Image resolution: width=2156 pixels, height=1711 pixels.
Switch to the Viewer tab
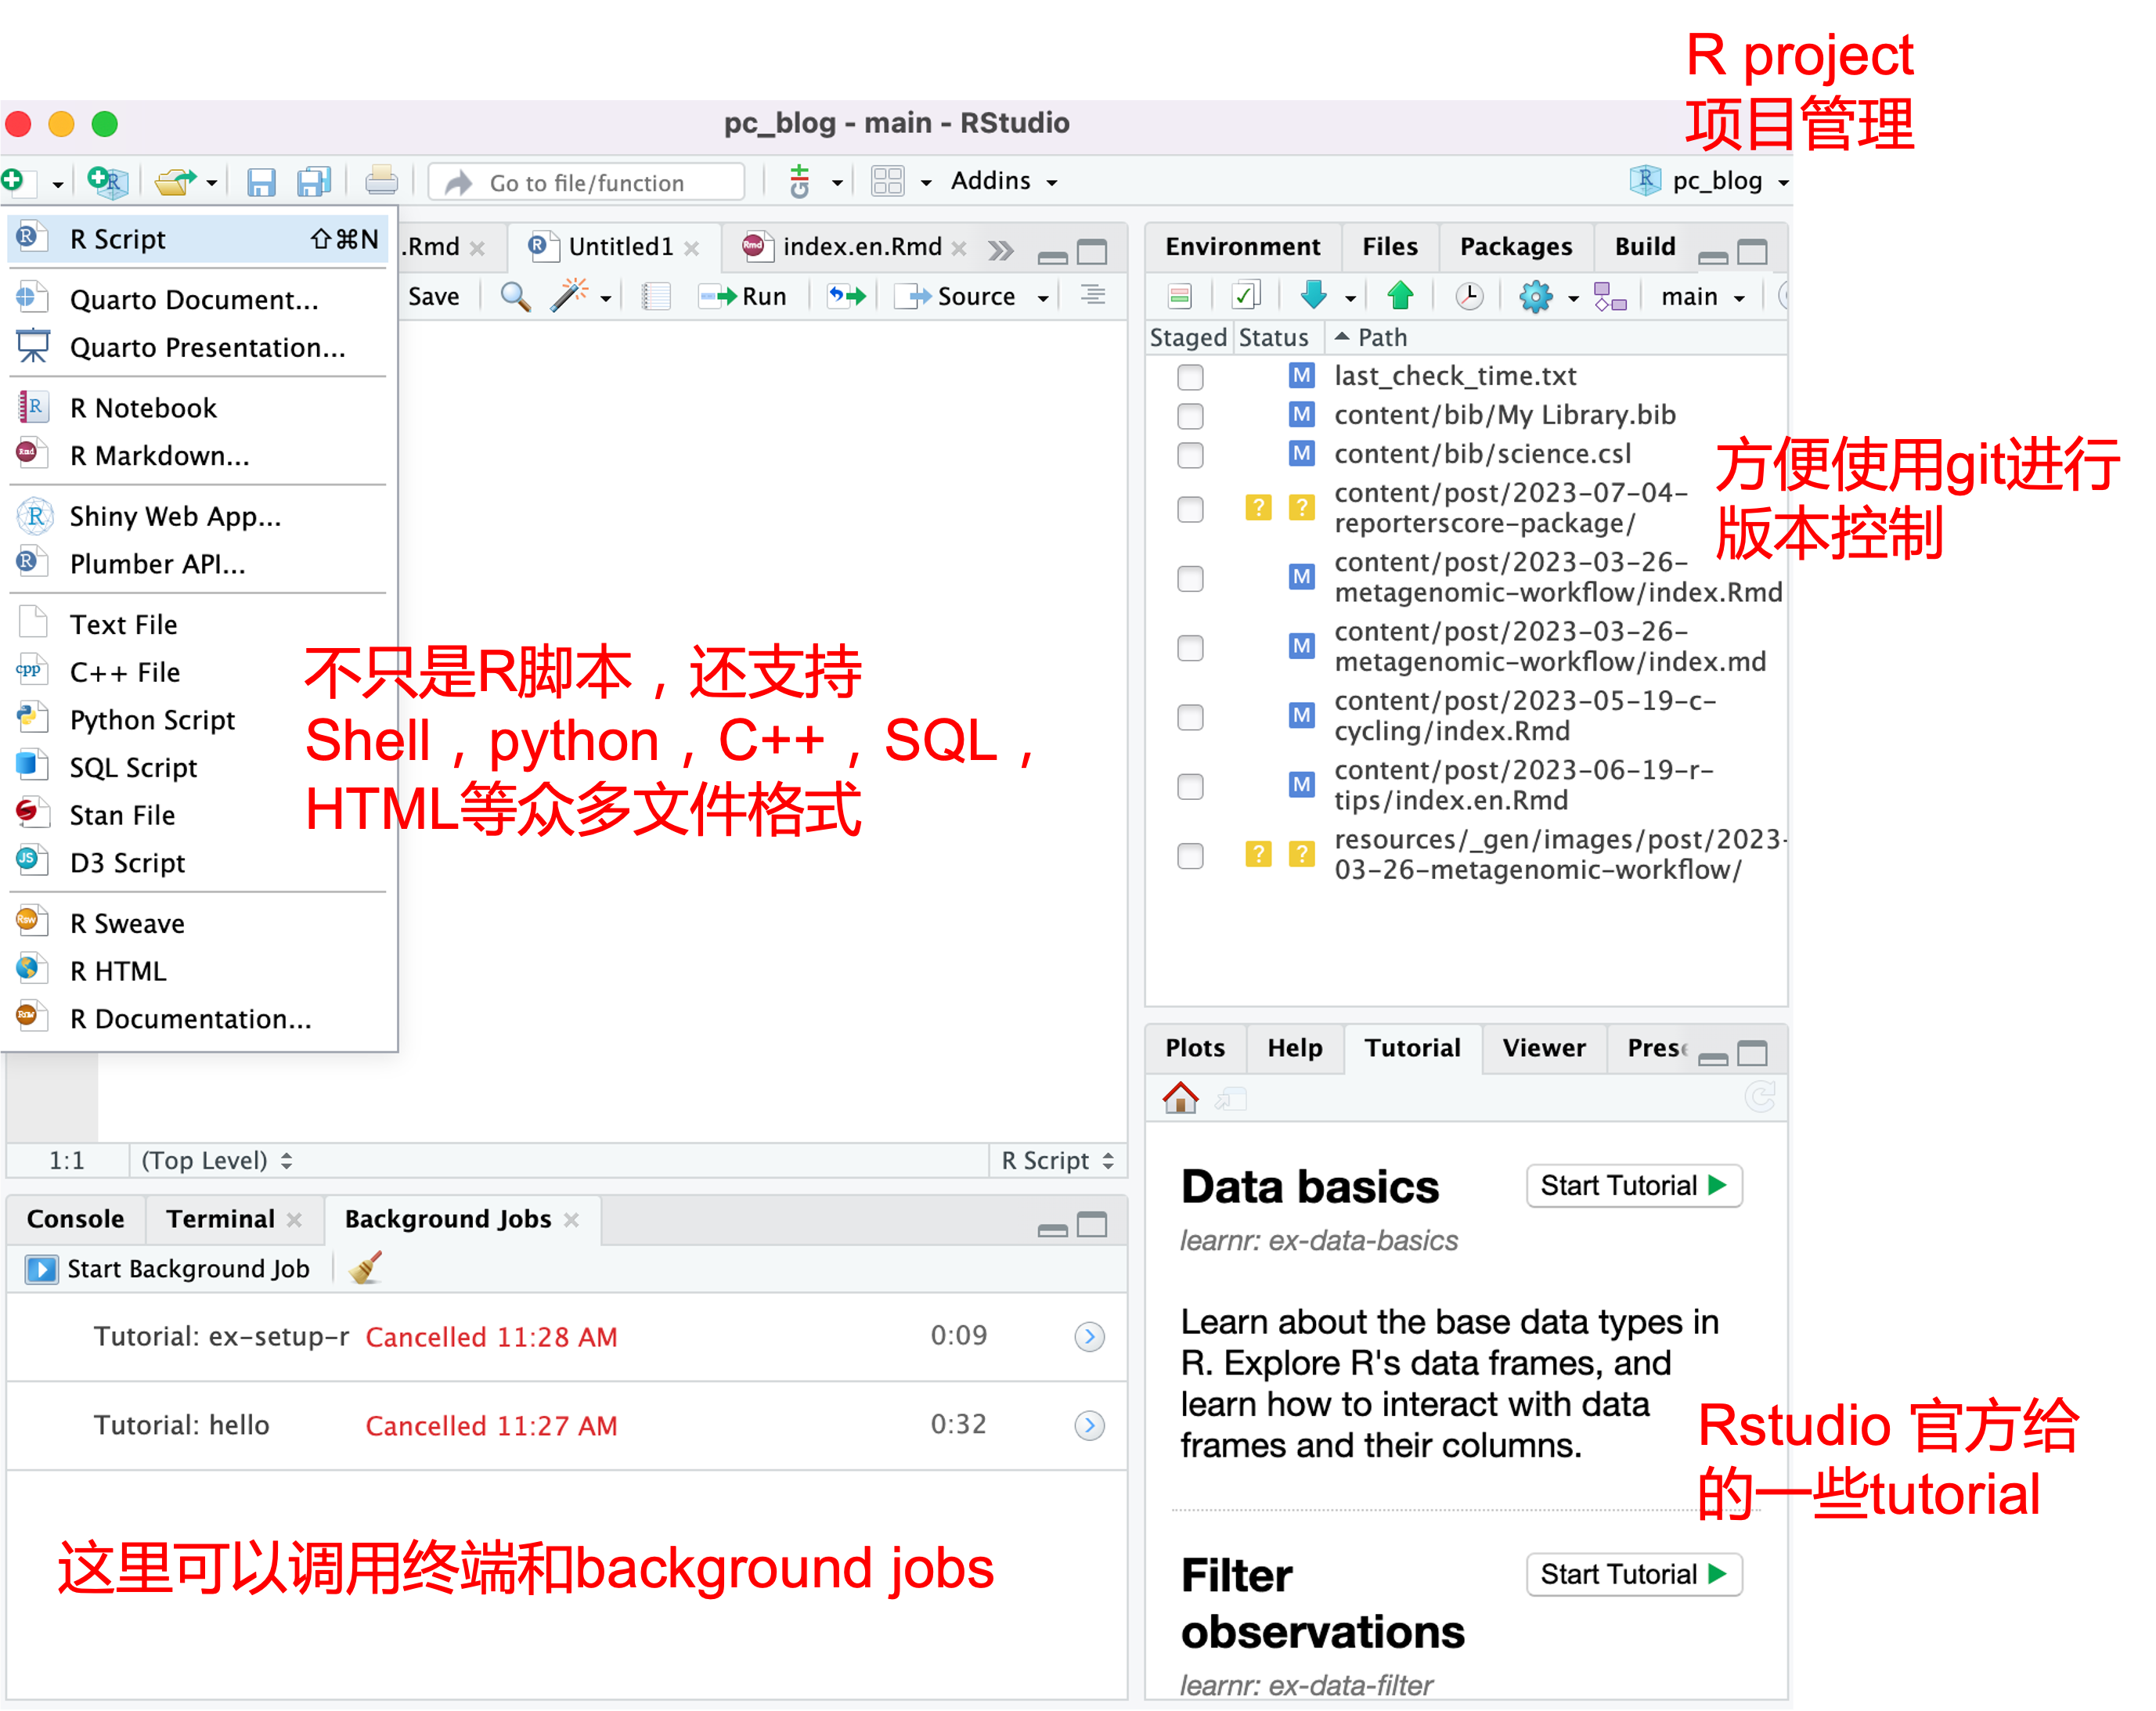pos(1543,1047)
